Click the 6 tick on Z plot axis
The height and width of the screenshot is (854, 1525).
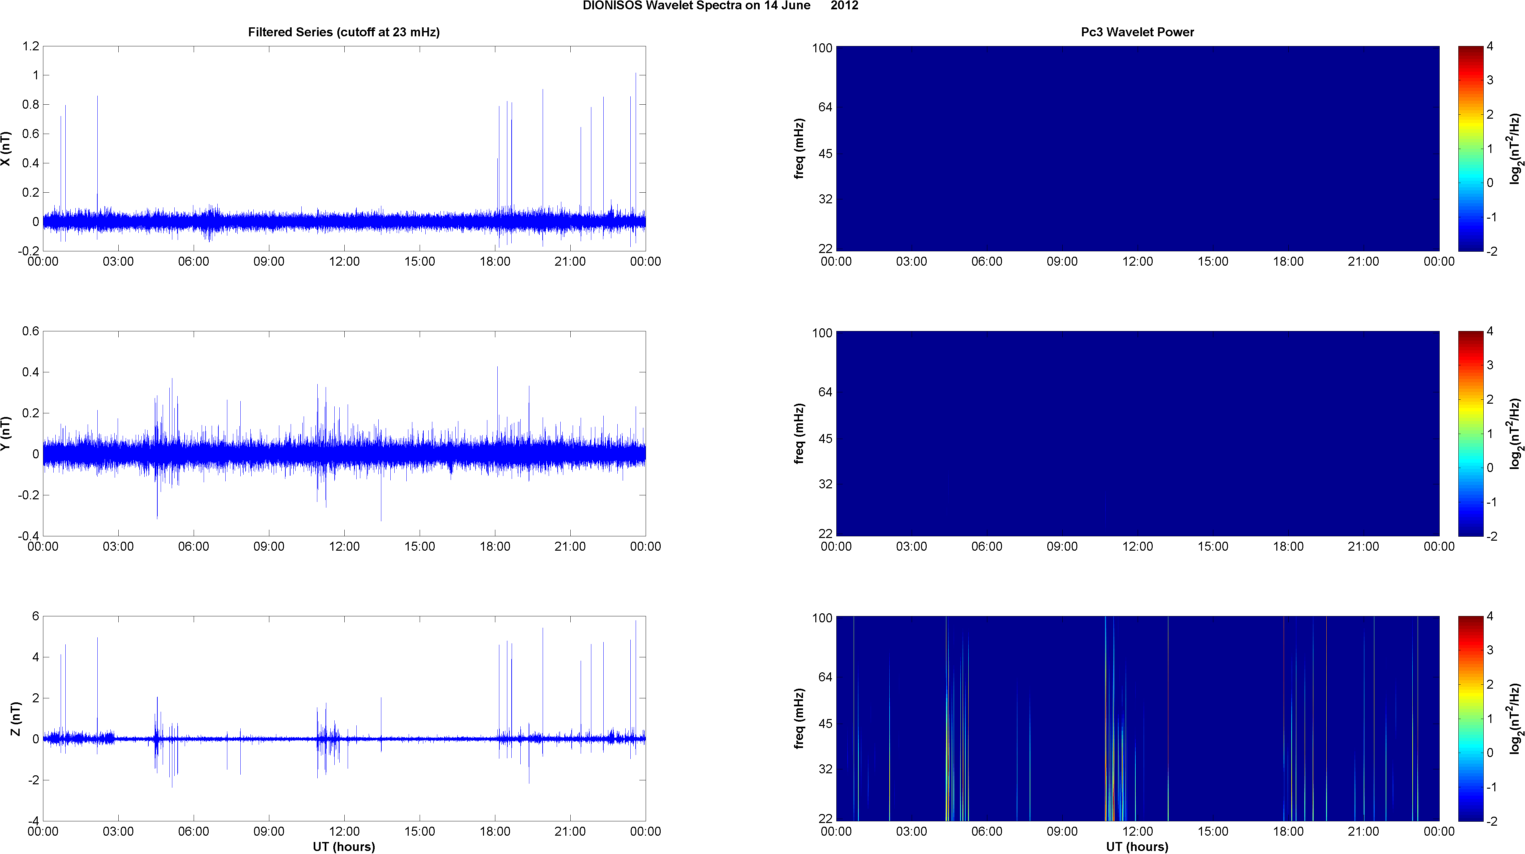coord(35,616)
